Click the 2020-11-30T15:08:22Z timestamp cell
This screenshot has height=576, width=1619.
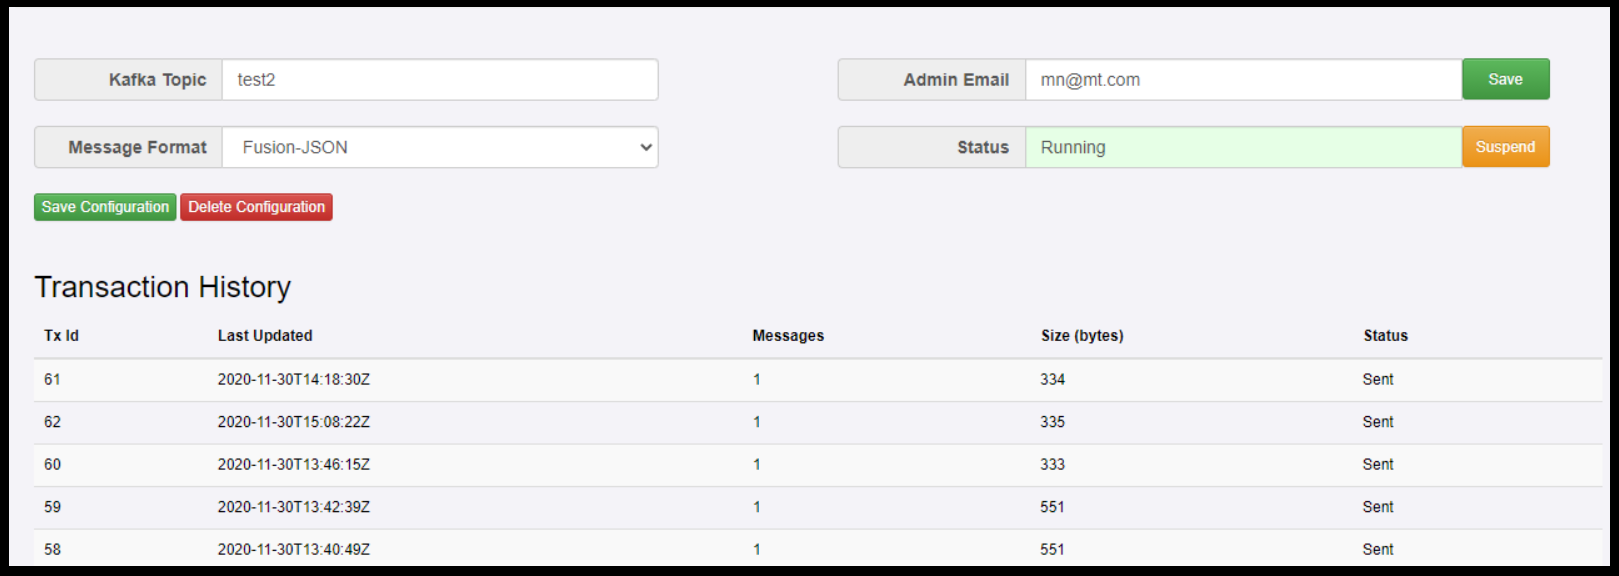tap(294, 422)
